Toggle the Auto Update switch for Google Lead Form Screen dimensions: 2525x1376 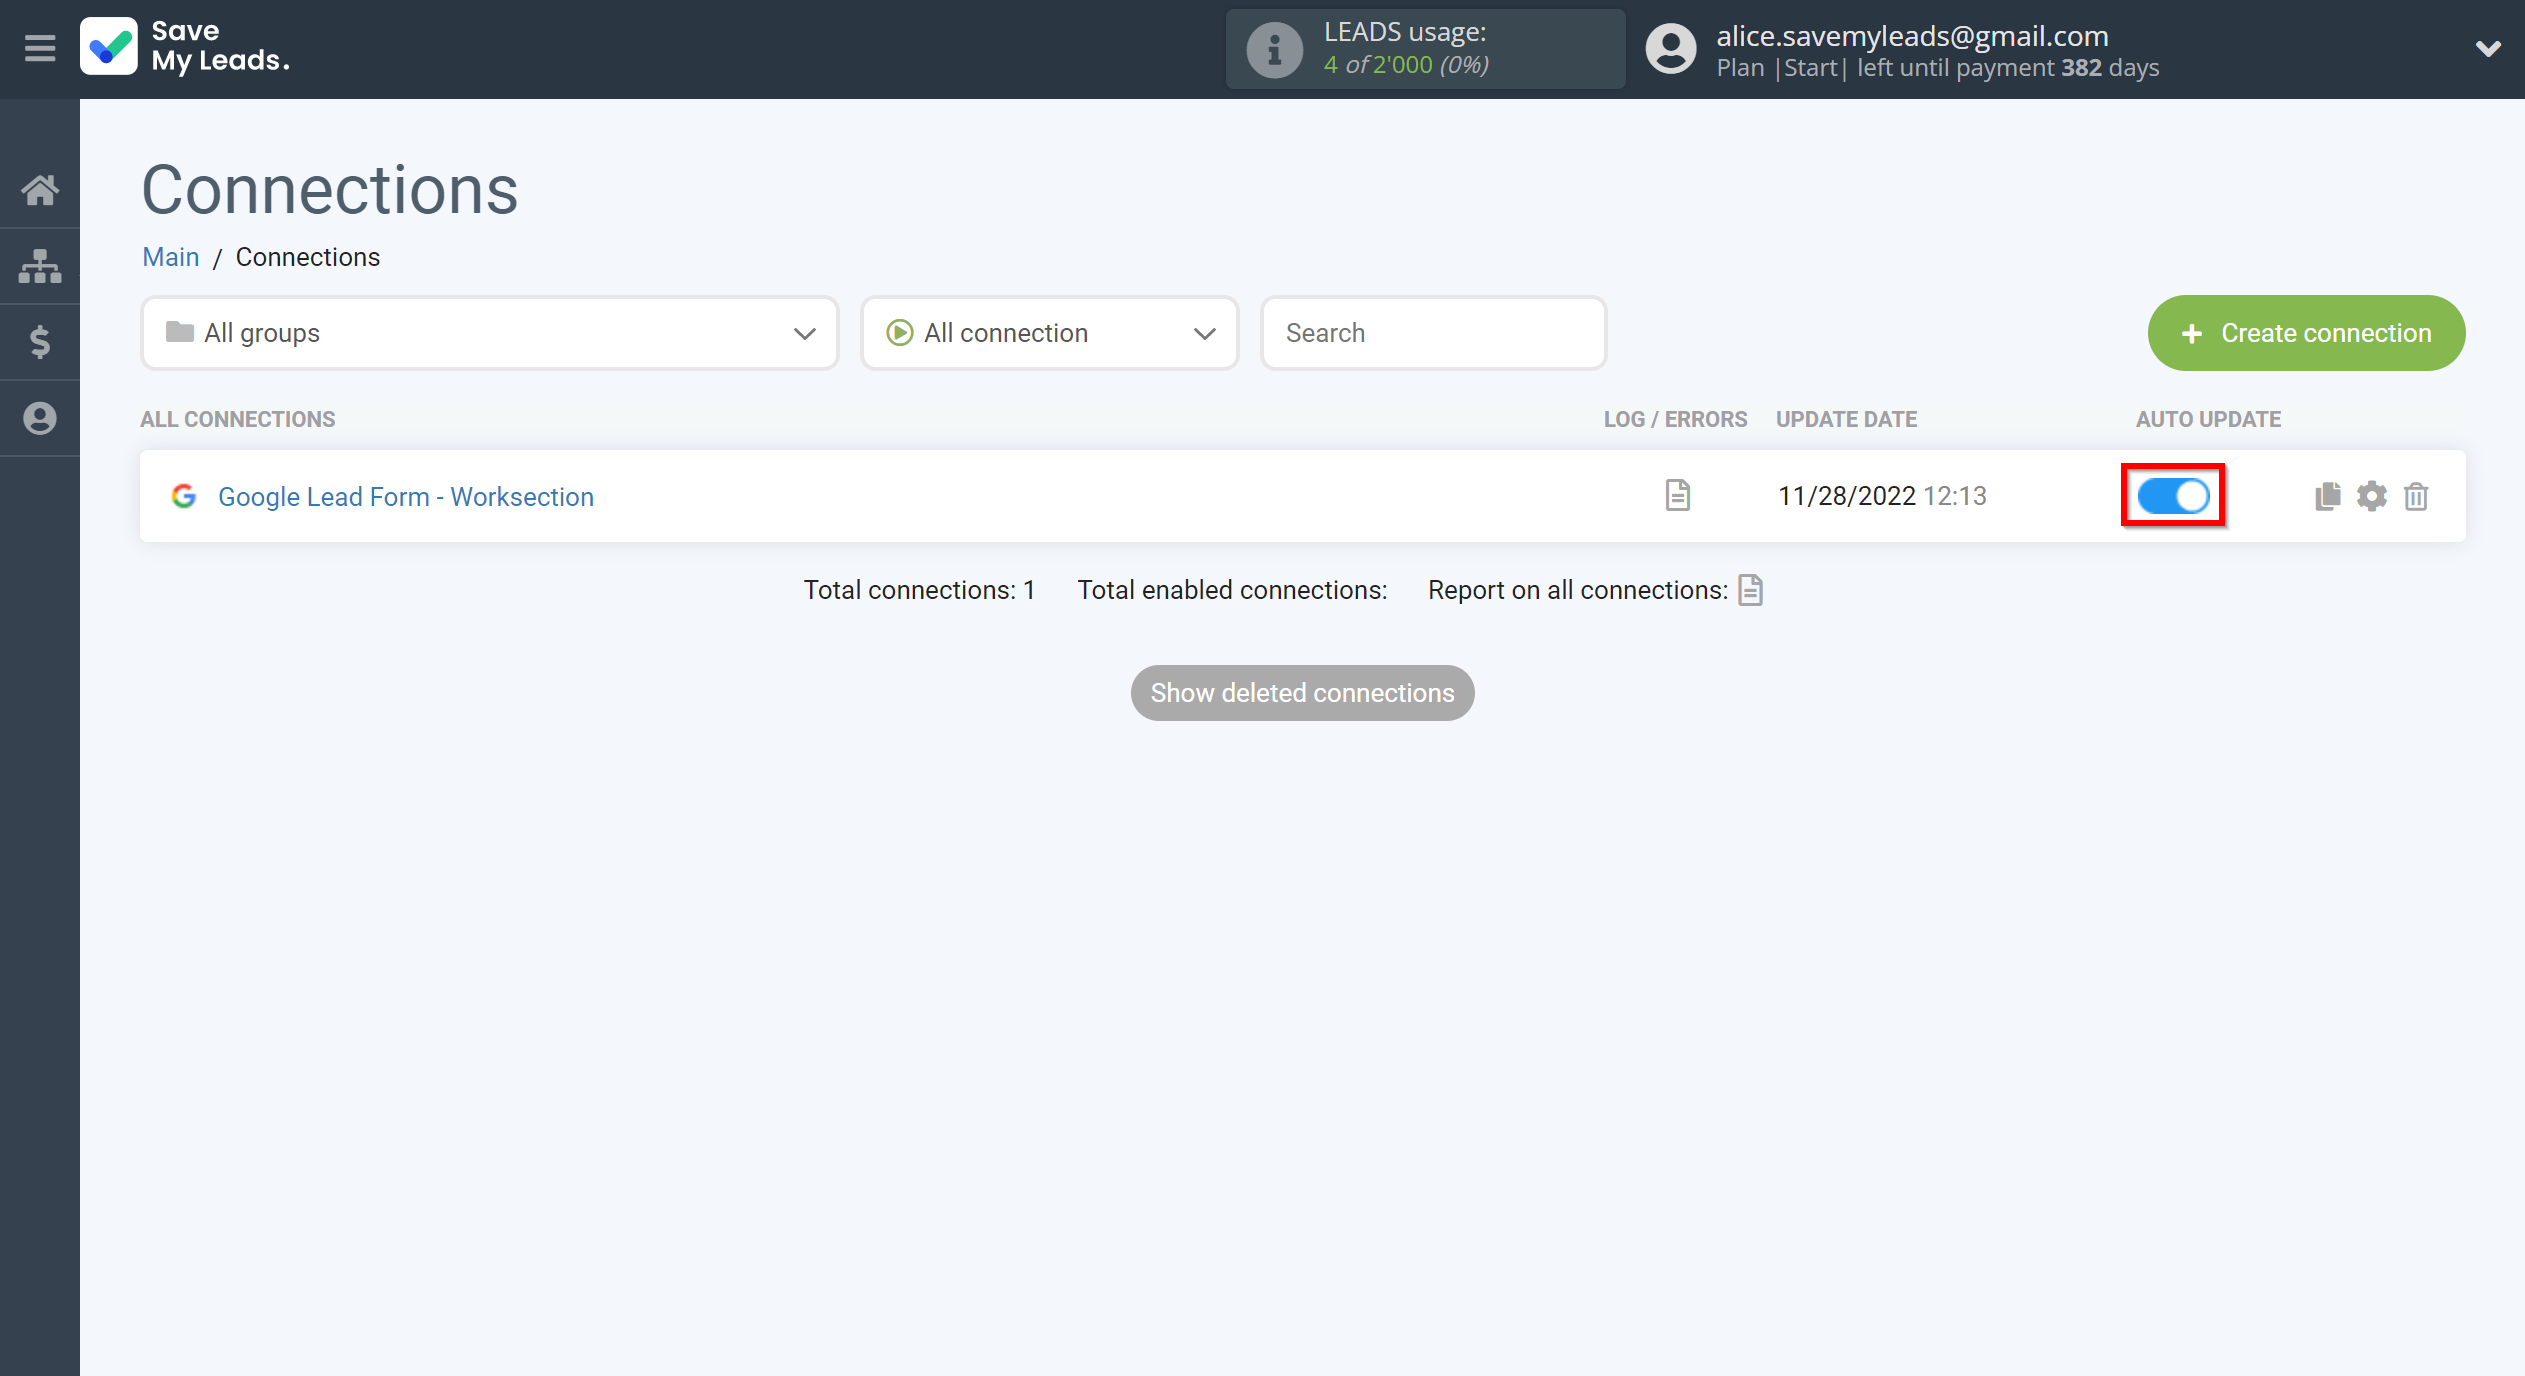(2174, 495)
